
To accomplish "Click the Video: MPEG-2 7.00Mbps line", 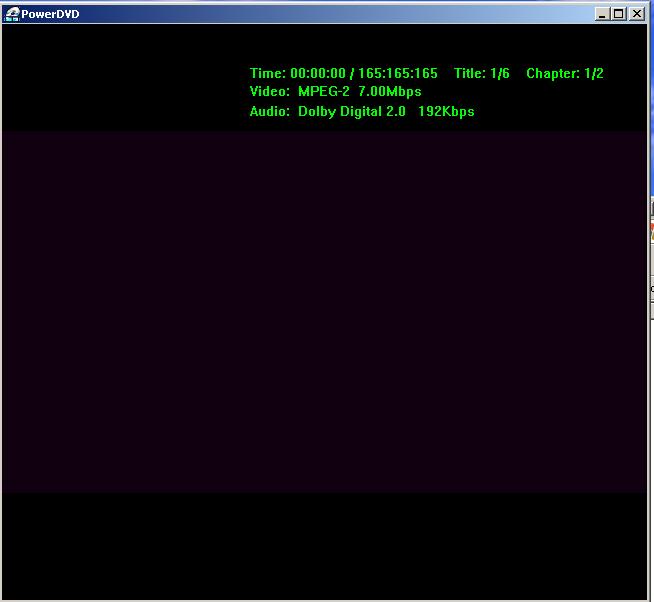I will [335, 91].
